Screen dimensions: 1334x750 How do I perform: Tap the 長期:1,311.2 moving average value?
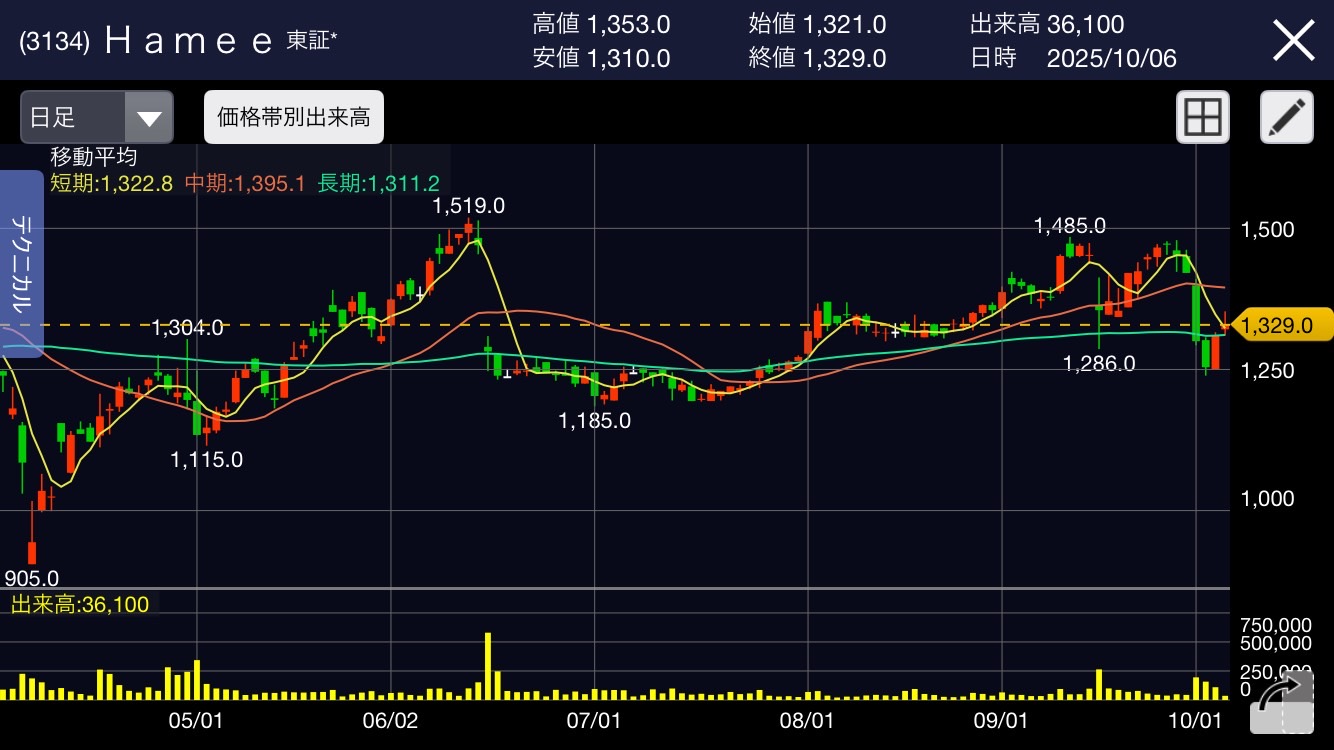[x=378, y=183]
